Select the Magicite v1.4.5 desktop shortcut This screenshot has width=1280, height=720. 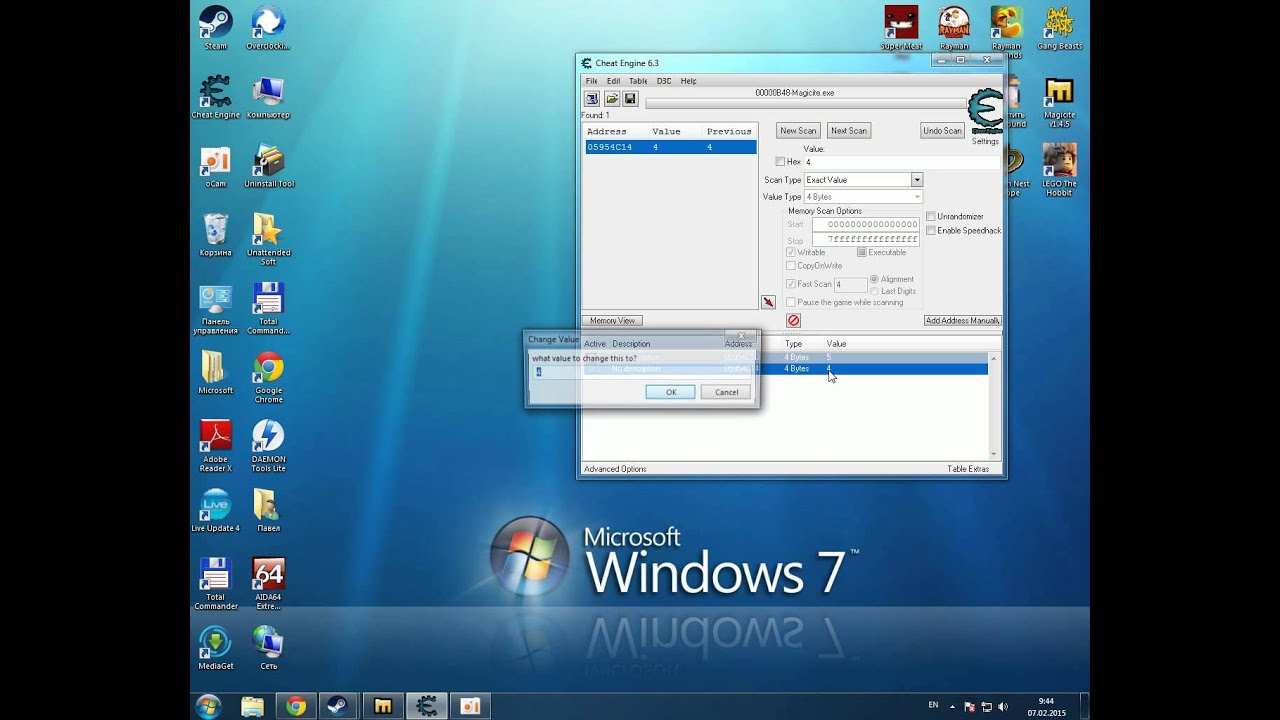pos(1059,102)
